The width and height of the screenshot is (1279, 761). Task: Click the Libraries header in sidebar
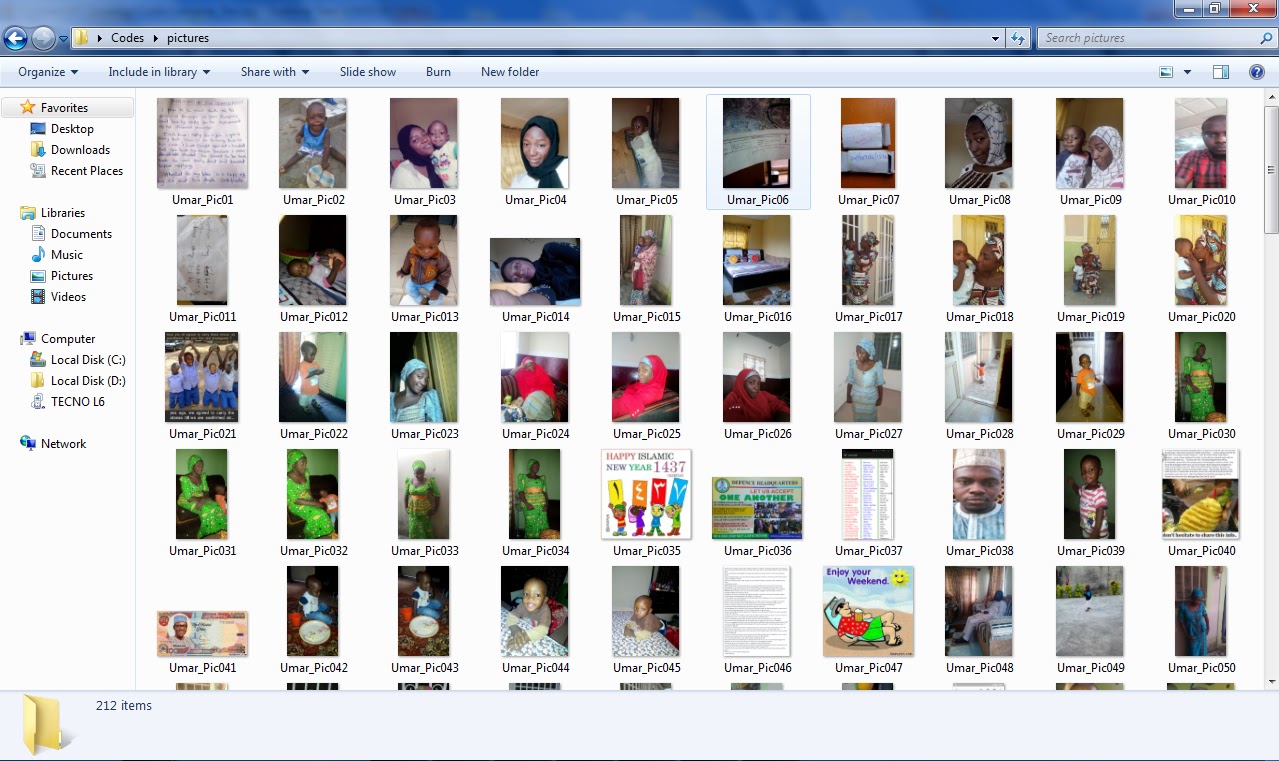coord(53,213)
